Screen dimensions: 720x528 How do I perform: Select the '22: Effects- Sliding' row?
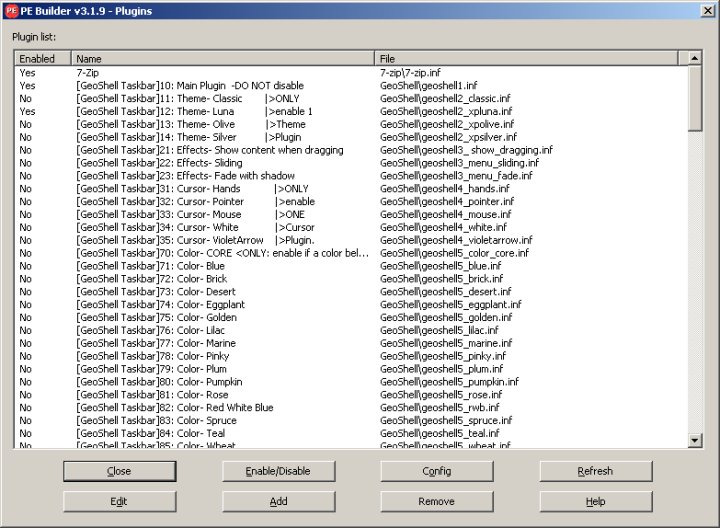[351, 163]
